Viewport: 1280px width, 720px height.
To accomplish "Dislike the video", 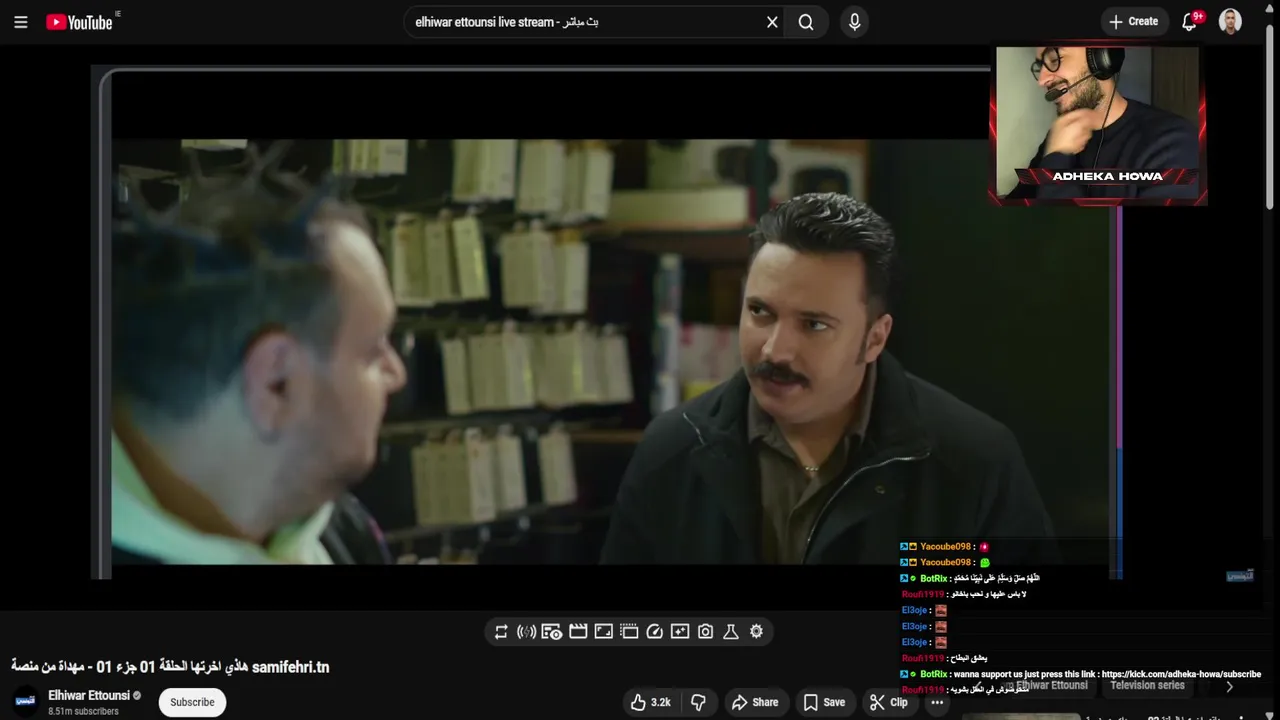I will 699,702.
